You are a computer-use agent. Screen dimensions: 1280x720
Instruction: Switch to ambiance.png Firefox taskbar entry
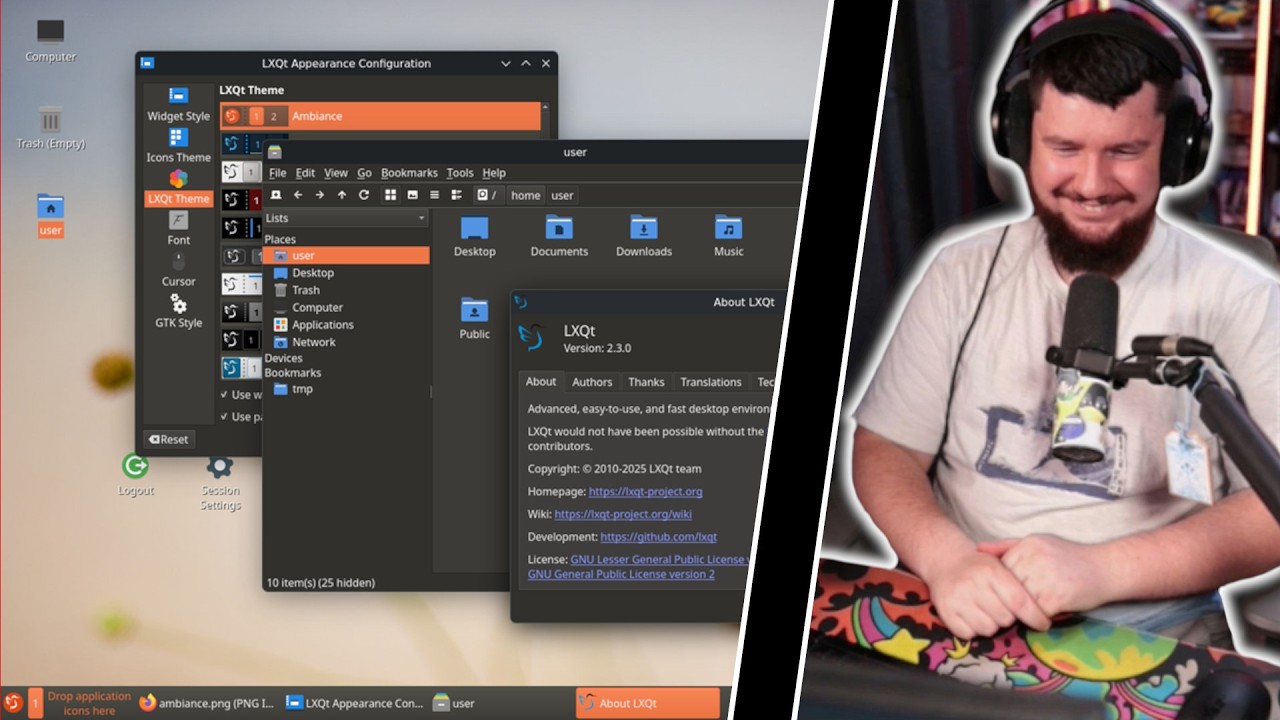(206, 703)
